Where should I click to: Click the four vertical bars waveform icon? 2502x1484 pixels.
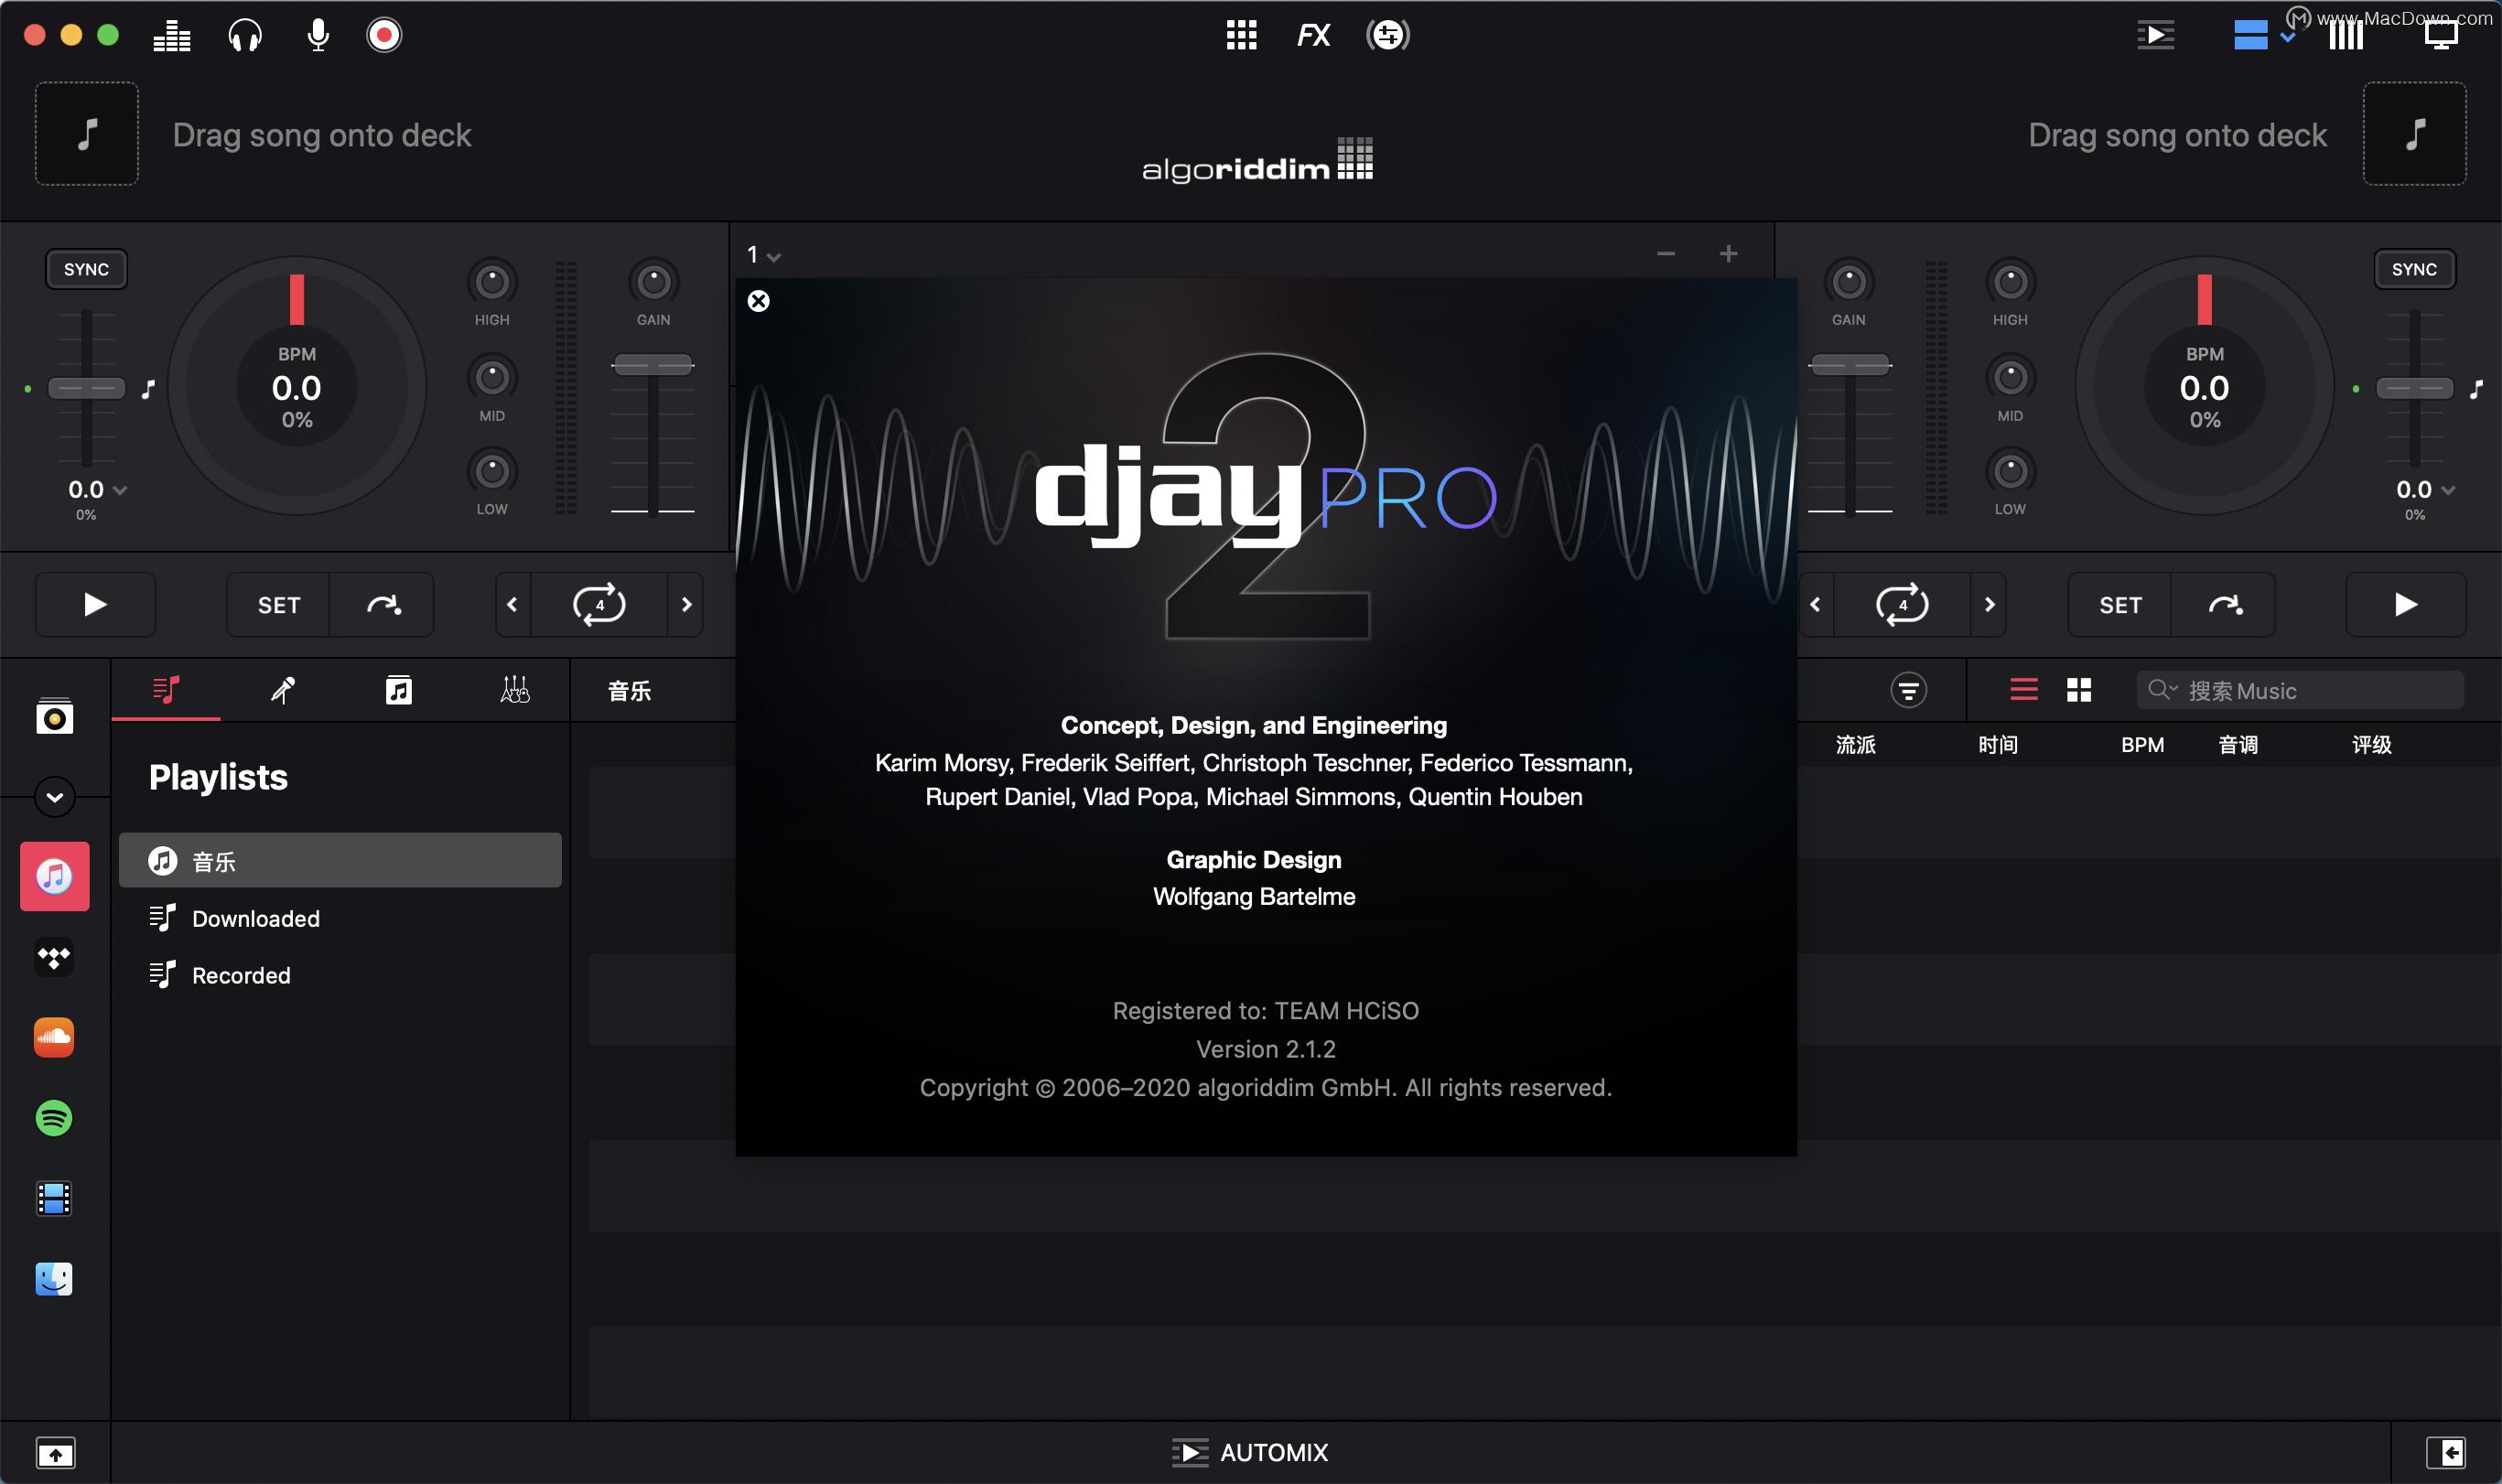coord(2346,36)
